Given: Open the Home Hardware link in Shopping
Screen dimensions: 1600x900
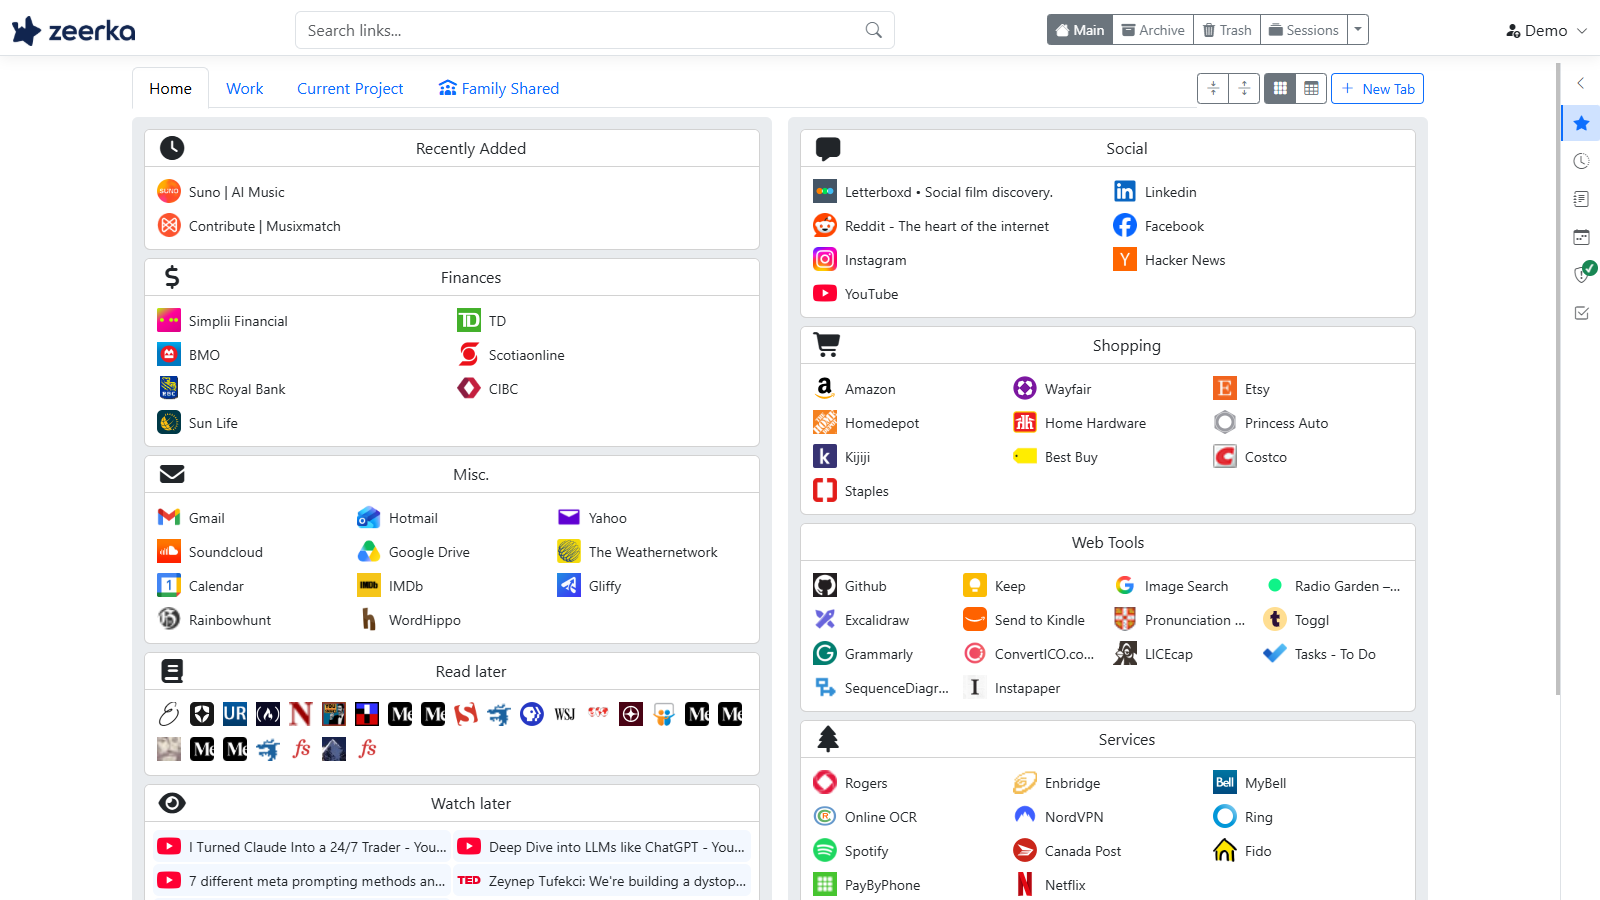Looking at the screenshot, I should click(x=1095, y=423).
